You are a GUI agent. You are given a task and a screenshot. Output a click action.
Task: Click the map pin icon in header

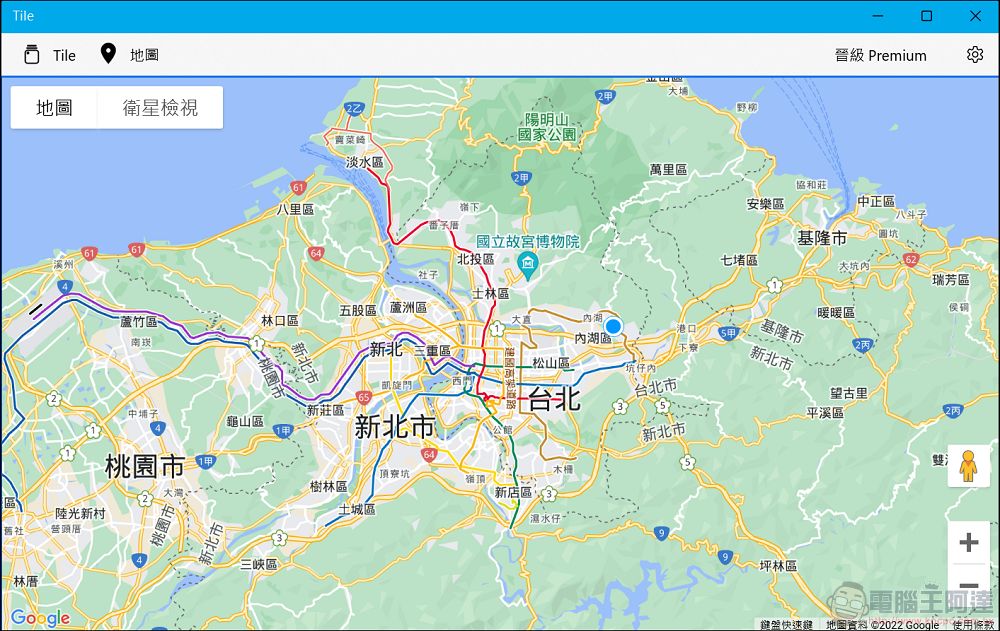coord(108,54)
